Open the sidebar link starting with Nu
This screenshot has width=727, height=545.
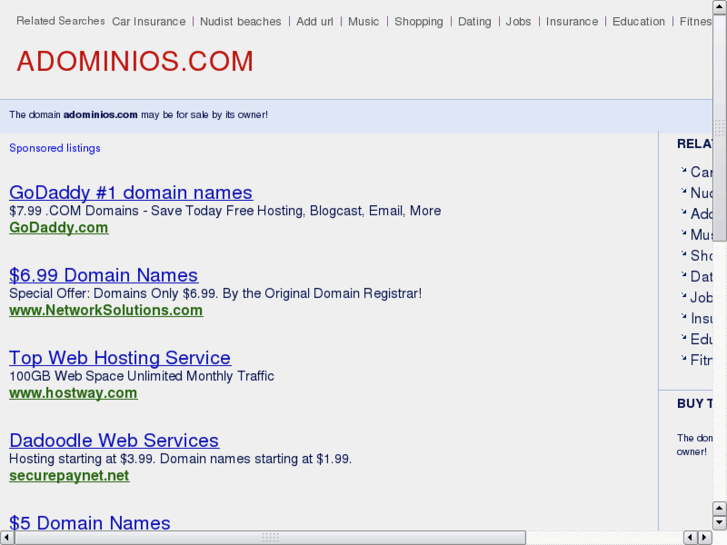(x=701, y=193)
